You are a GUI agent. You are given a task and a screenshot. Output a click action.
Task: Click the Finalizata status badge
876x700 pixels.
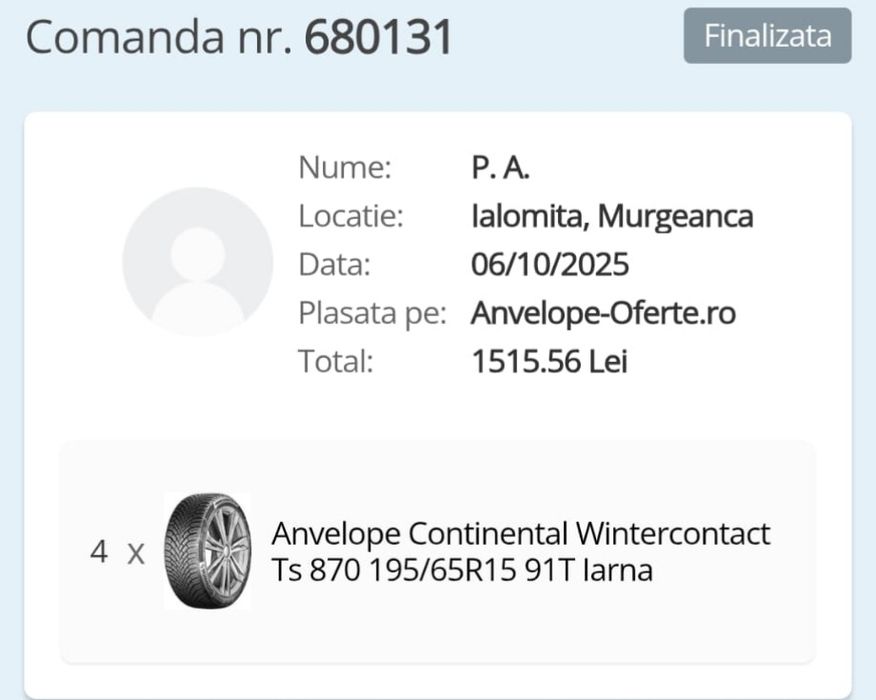click(767, 36)
